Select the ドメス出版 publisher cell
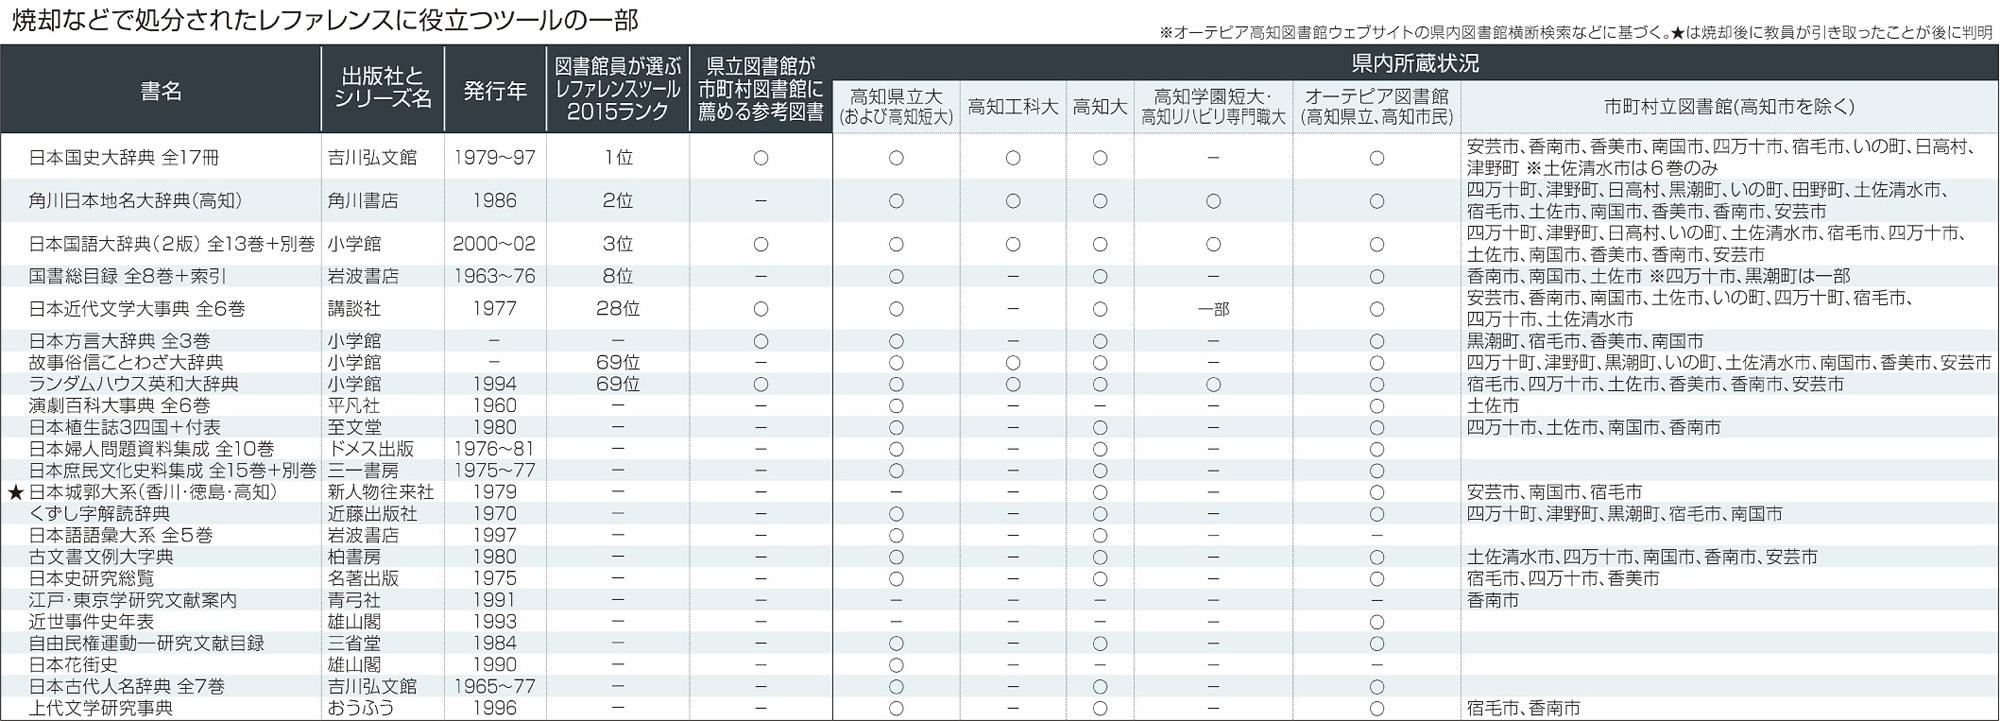 pos(370,449)
